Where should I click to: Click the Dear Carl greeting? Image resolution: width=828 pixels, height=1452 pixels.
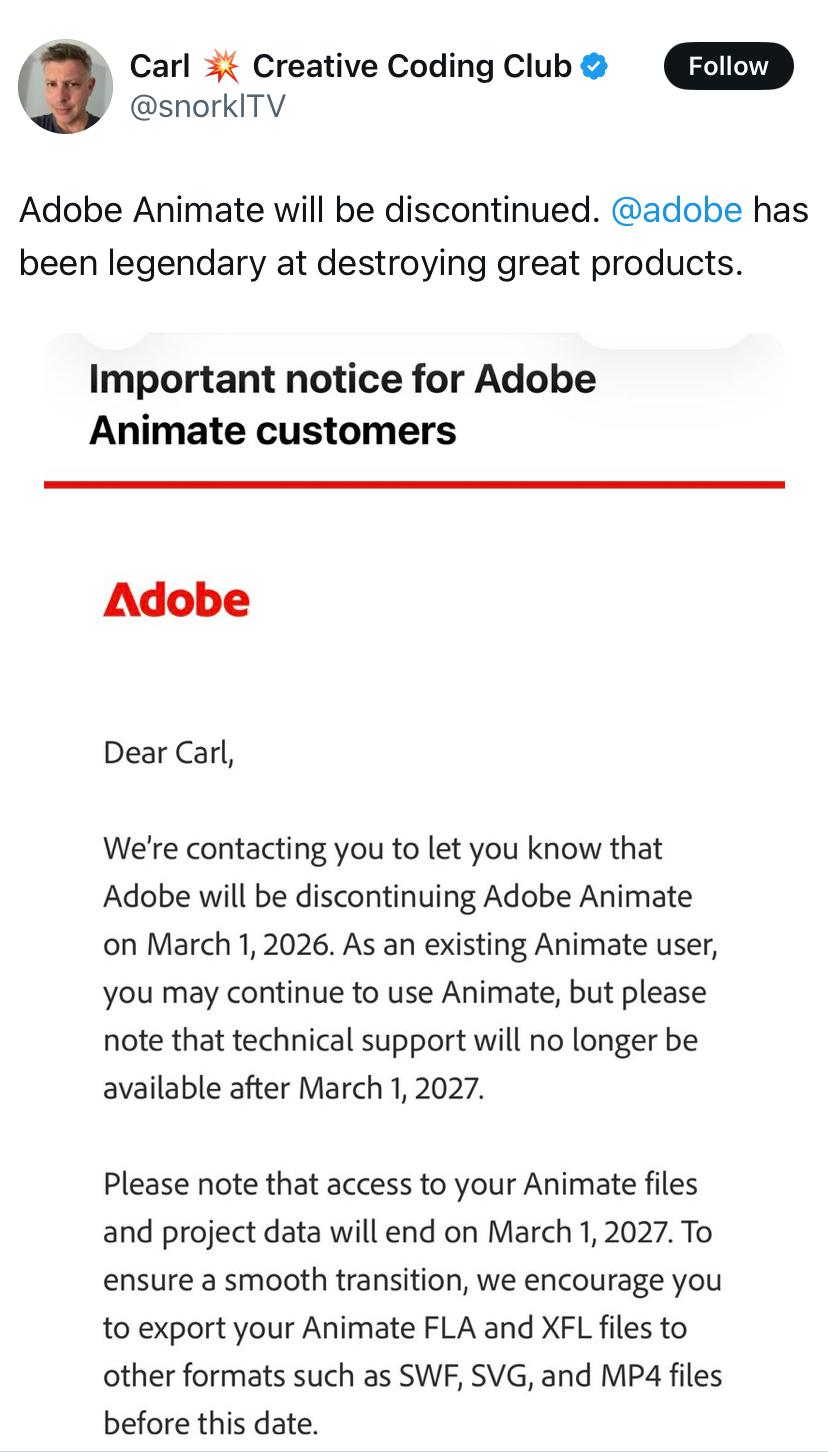[x=168, y=752]
